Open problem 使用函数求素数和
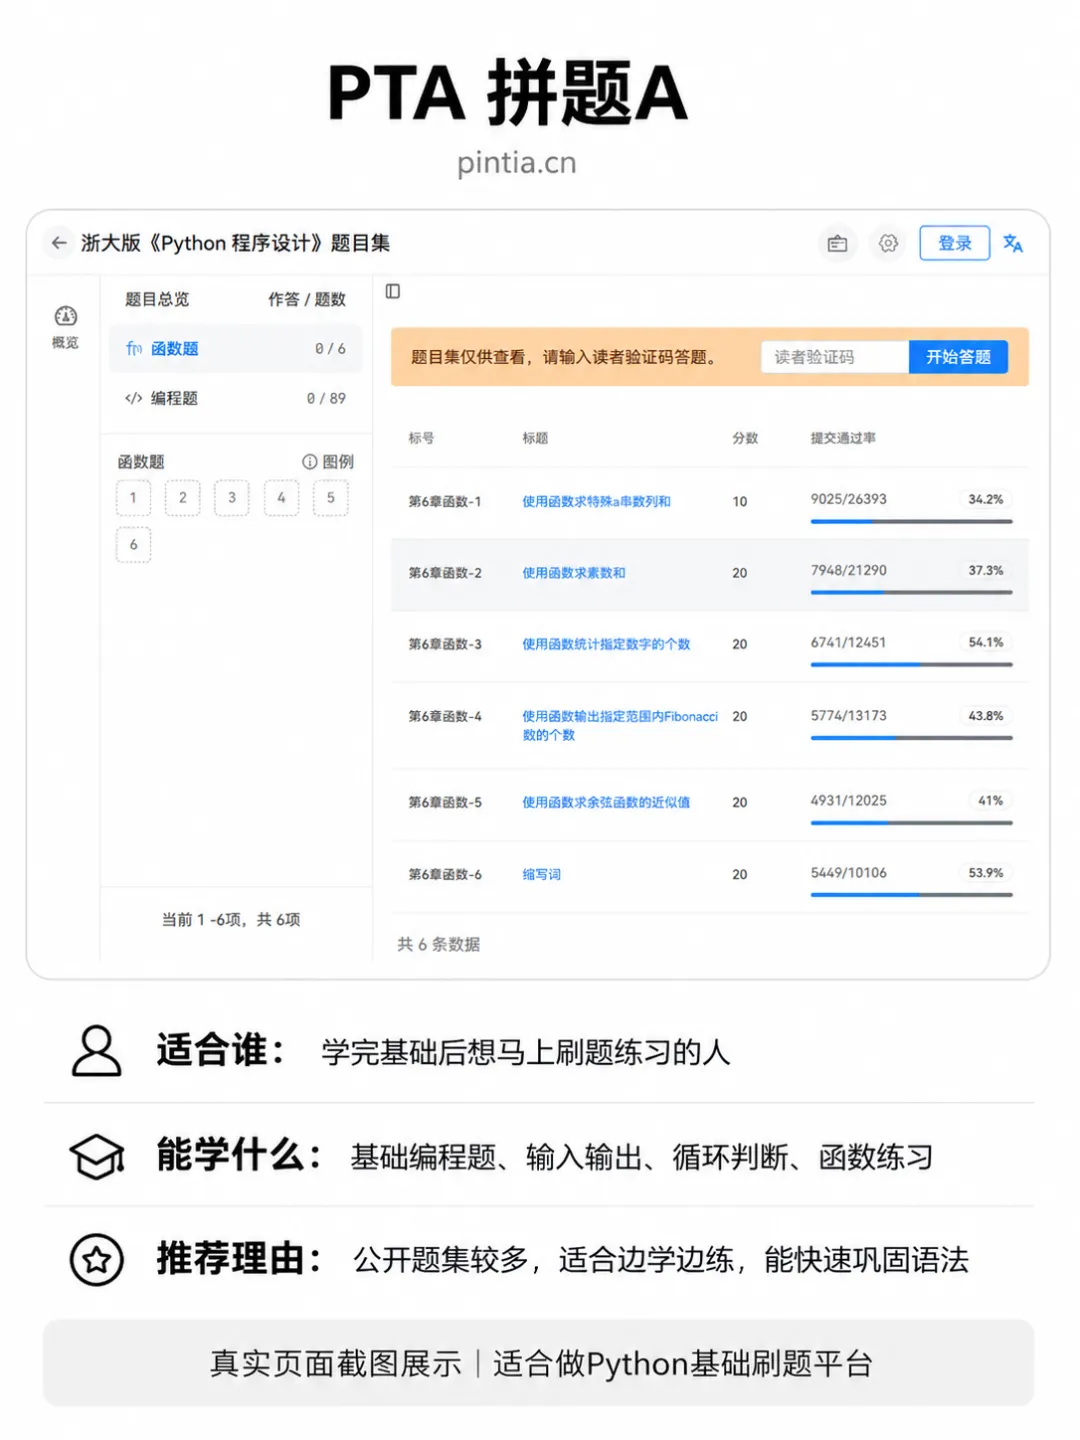This screenshot has width=1080, height=1440. [x=573, y=573]
